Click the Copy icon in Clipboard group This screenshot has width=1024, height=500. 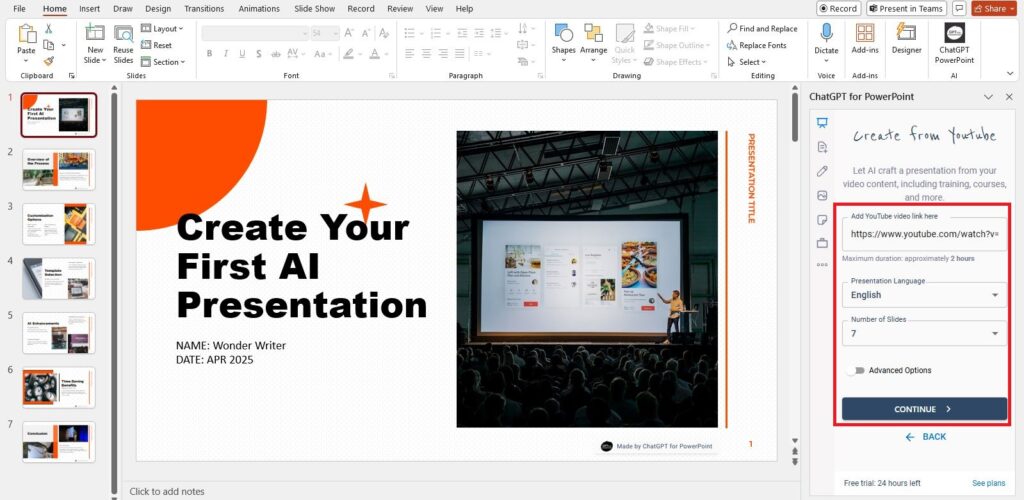coord(48,45)
